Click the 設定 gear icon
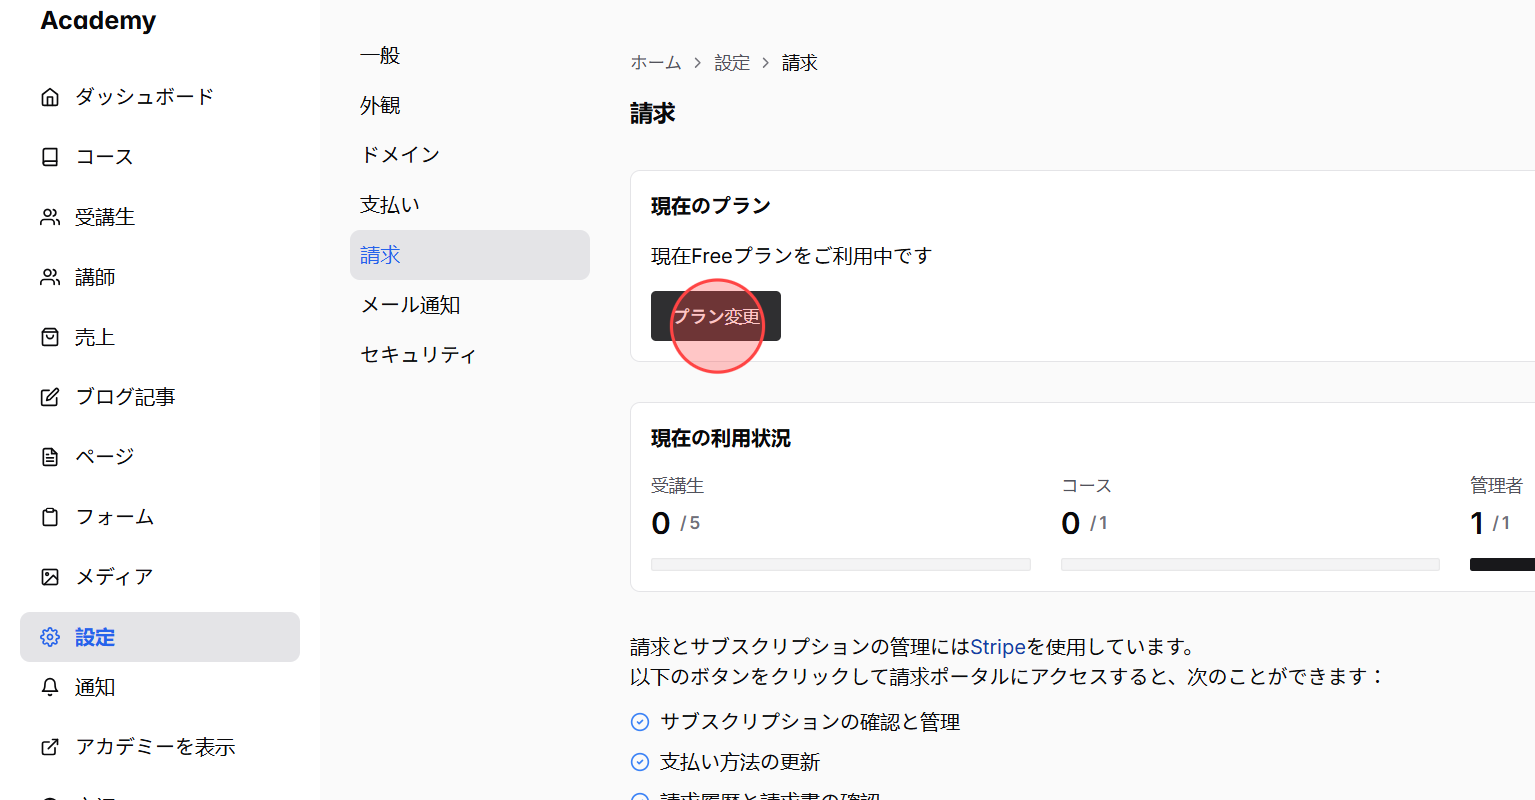This screenshot has height=800, width=1535. tap(50, 637)
